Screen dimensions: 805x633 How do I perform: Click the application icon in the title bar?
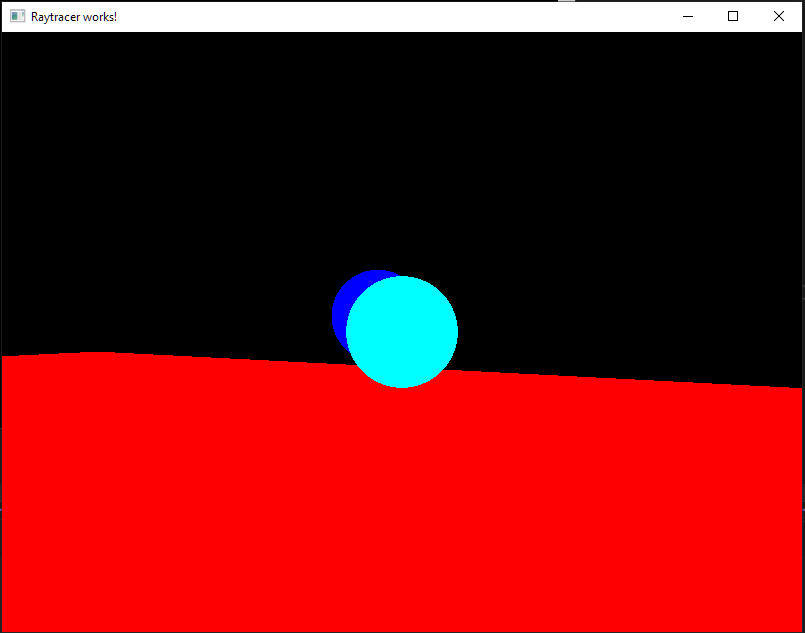click(17, 17)
